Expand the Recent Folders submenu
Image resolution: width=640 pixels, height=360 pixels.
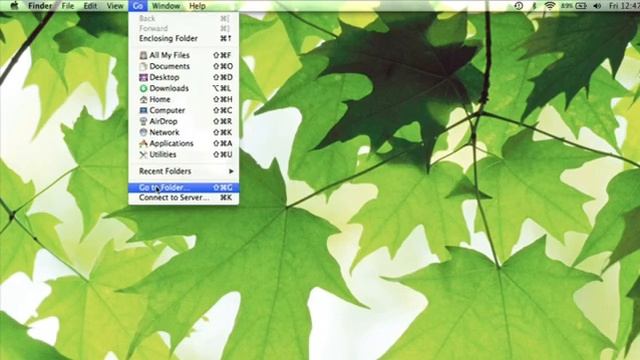coord(184,171)
